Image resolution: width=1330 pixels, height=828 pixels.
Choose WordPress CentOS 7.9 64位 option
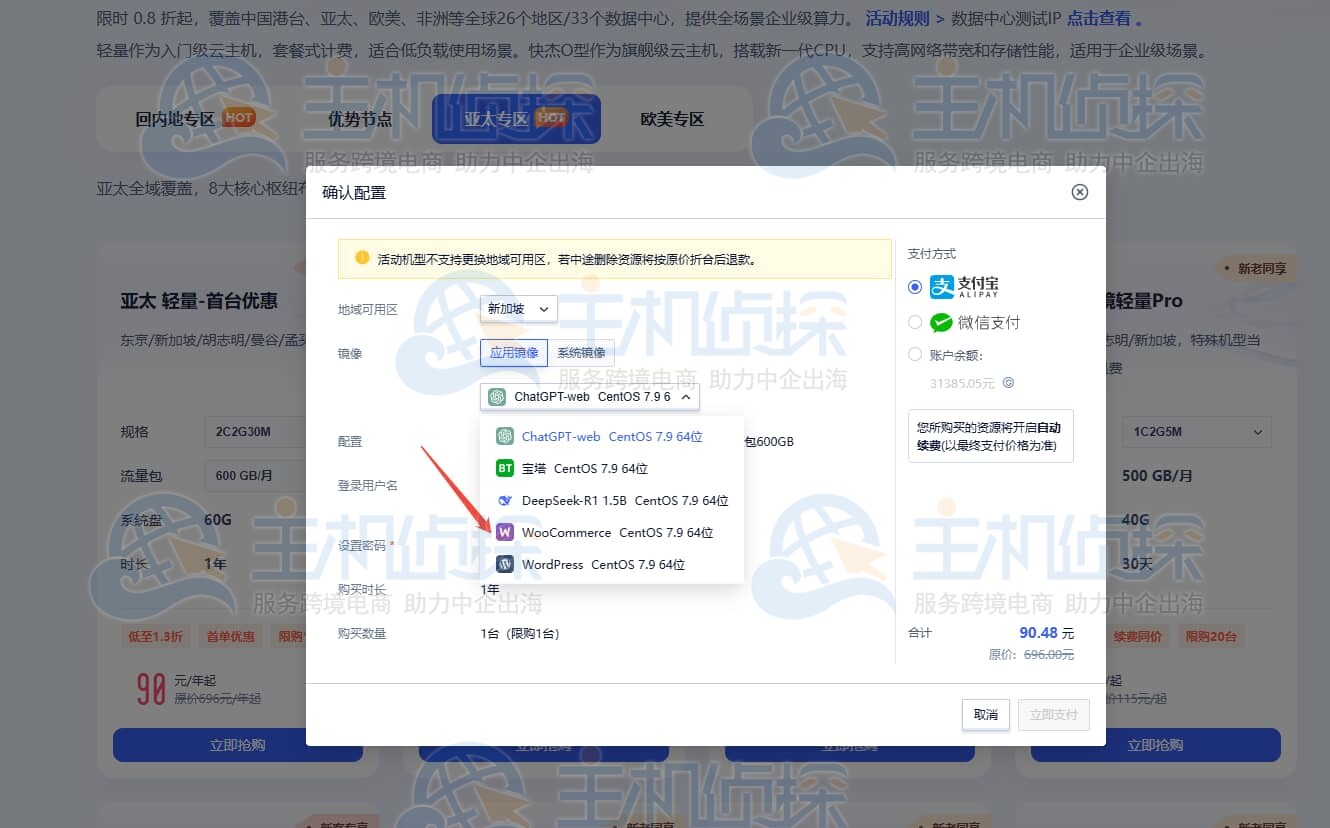pos(603,564)
